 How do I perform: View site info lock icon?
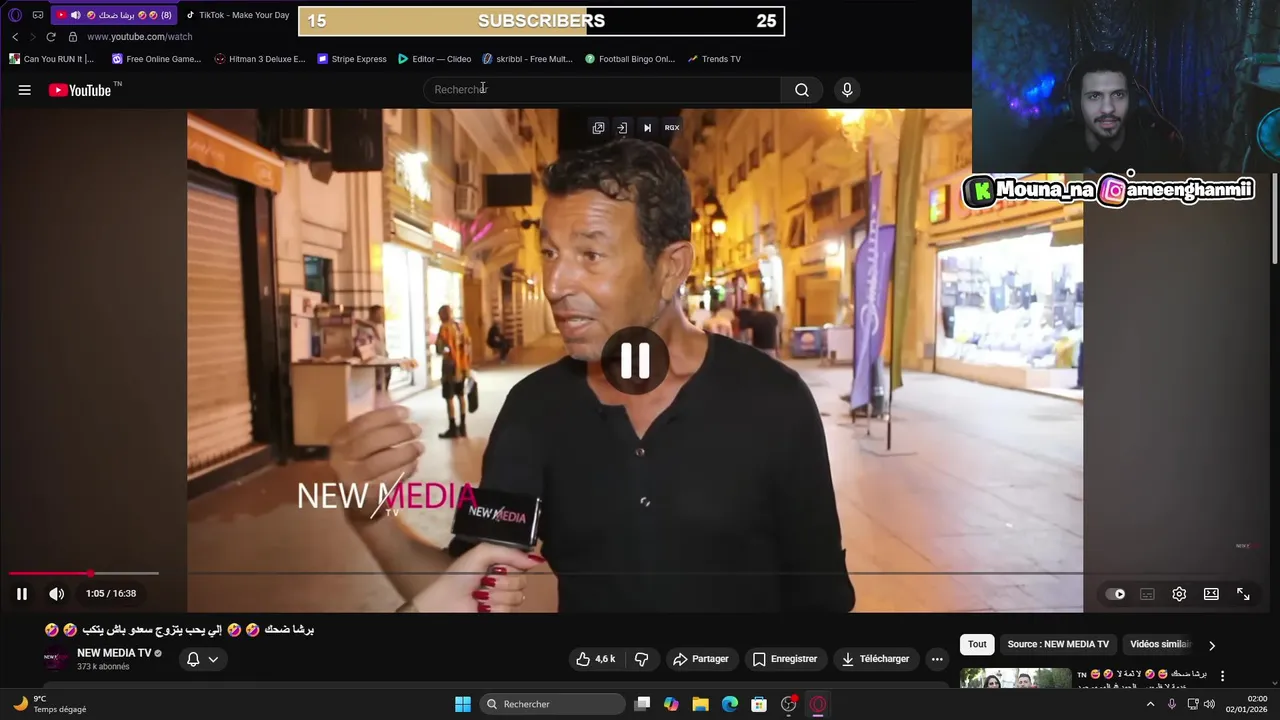pos(72,37)
